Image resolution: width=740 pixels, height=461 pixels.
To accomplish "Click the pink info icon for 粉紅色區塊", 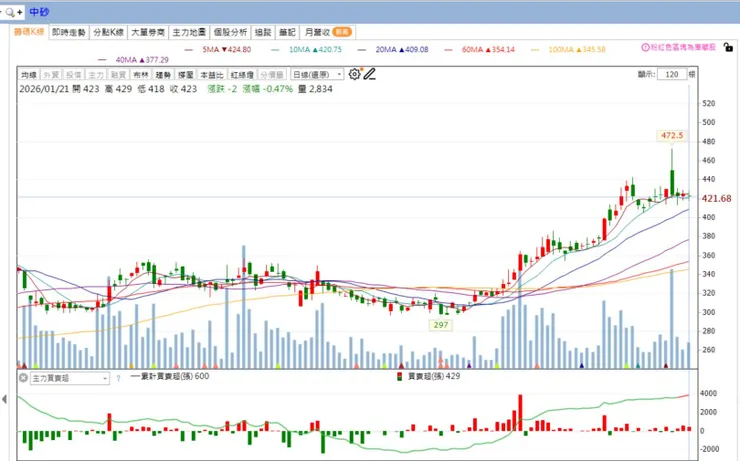I will [645, 47].
